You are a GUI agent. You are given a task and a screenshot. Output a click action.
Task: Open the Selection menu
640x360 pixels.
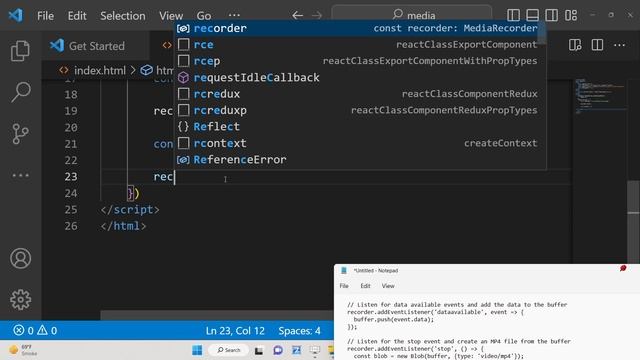click(123, 16)
